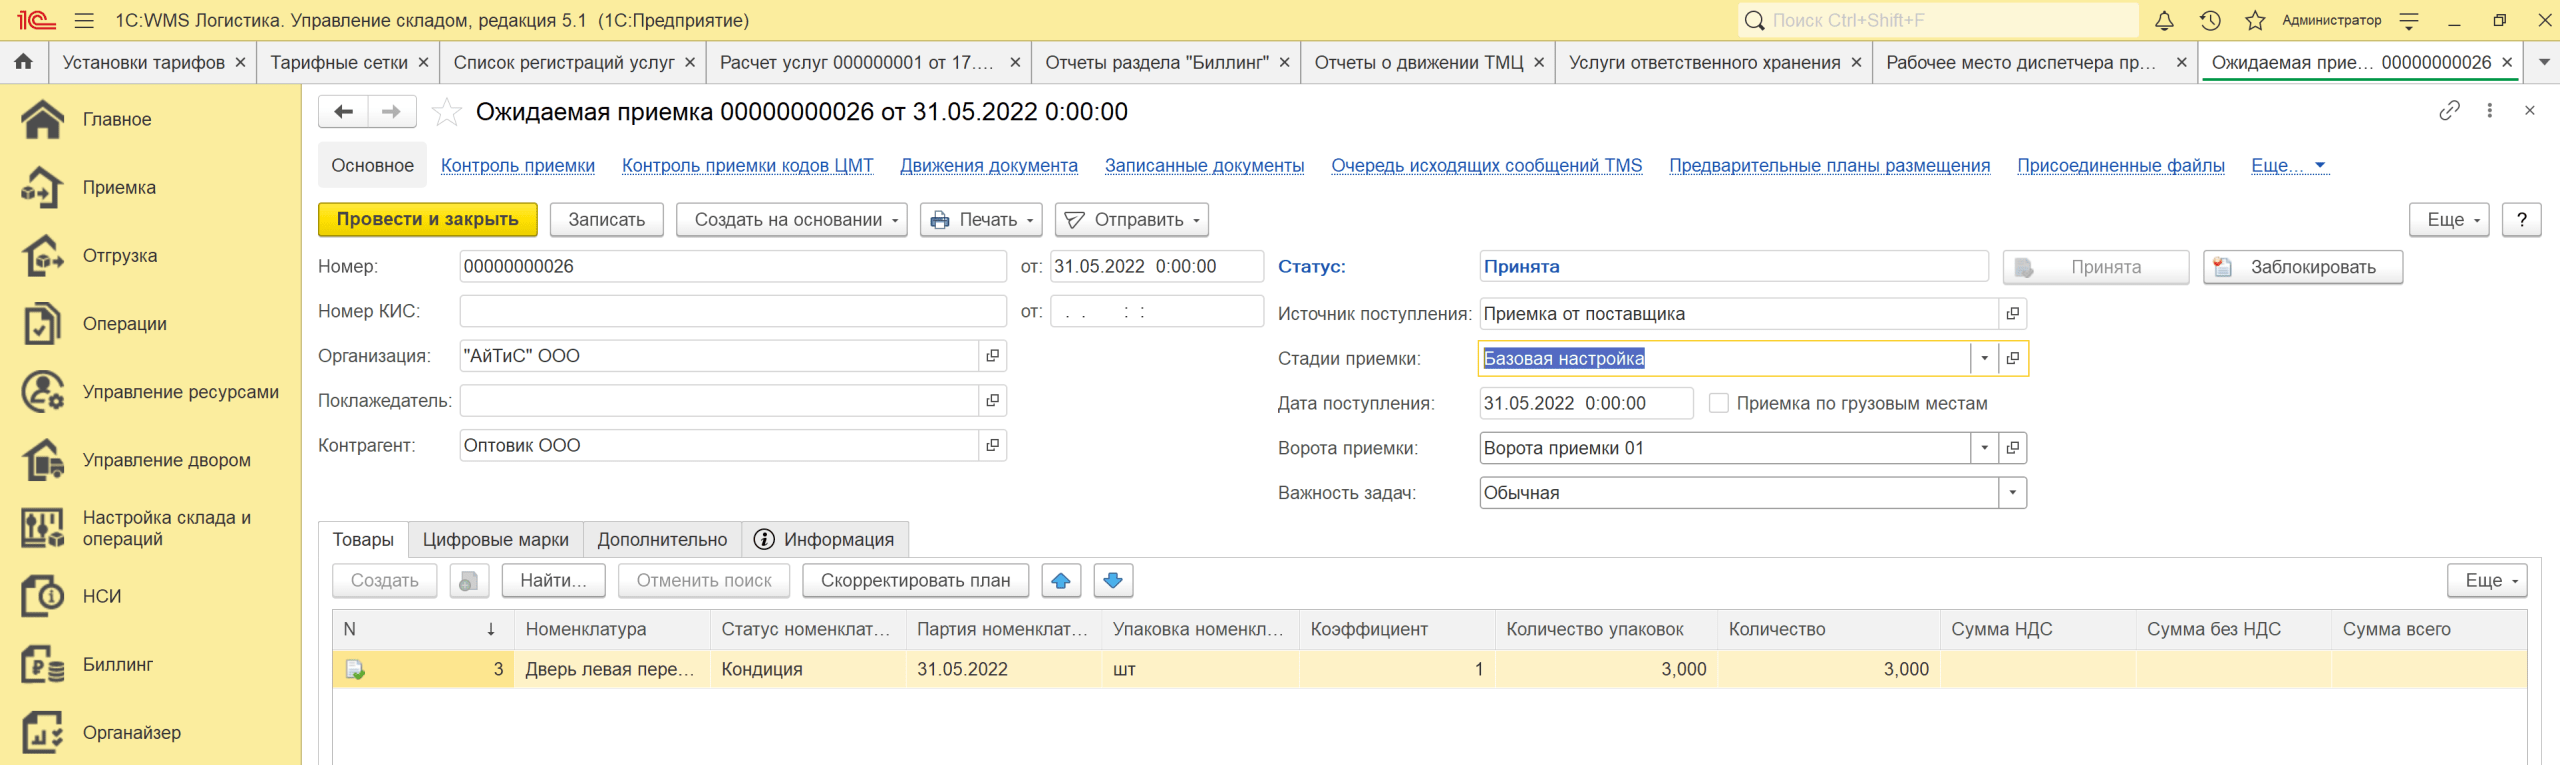Screen dimensions: 2560x765
Task: Copy the document link via chain icon
Action: tap(2449, 111)
